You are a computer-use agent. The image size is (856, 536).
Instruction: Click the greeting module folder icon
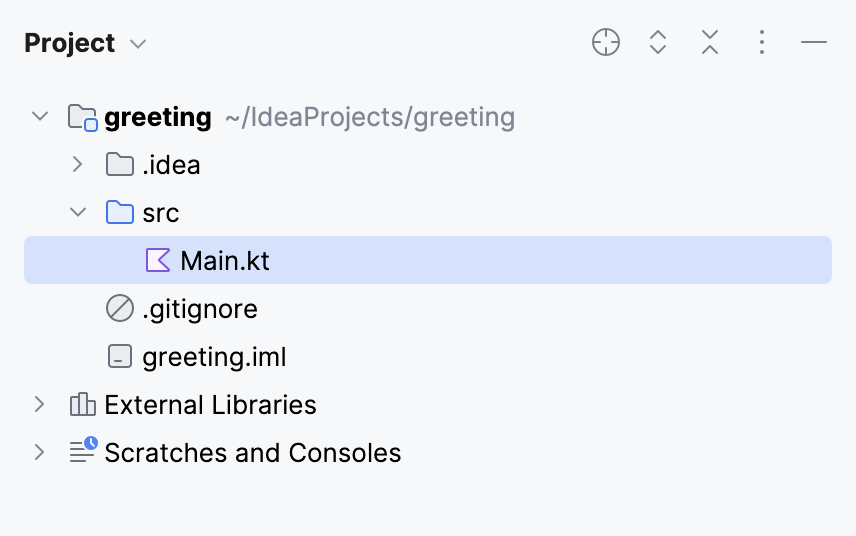tap(82, 118)
